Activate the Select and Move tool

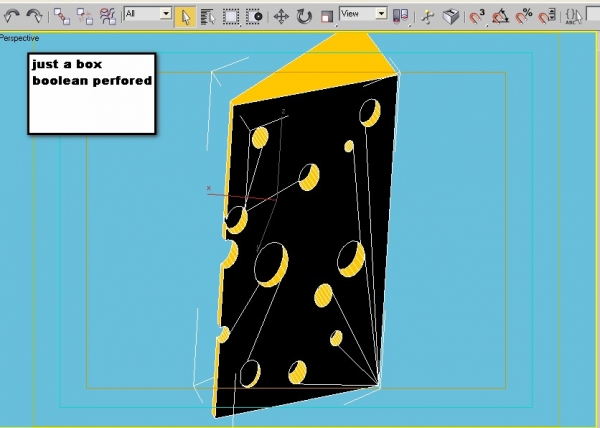[281, 17]
